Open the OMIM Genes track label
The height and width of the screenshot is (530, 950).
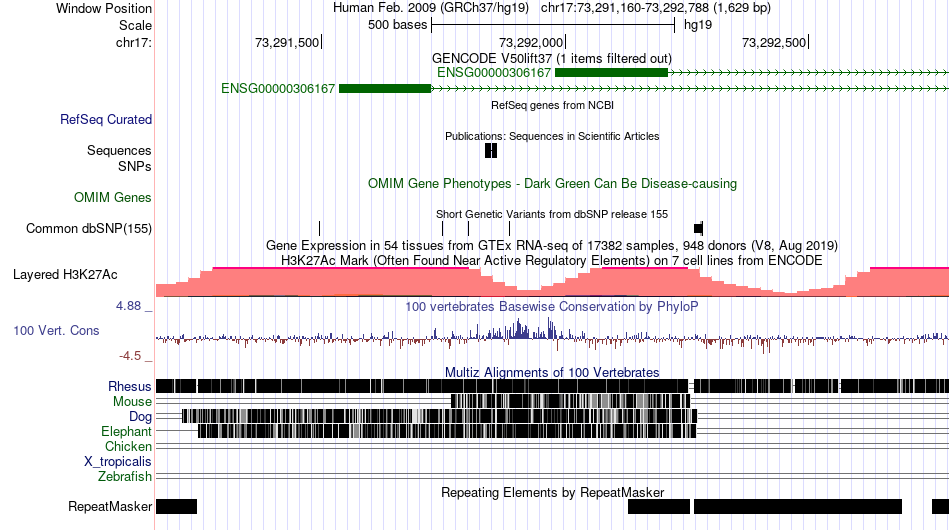pyautogui.click(x=113, y=197)
